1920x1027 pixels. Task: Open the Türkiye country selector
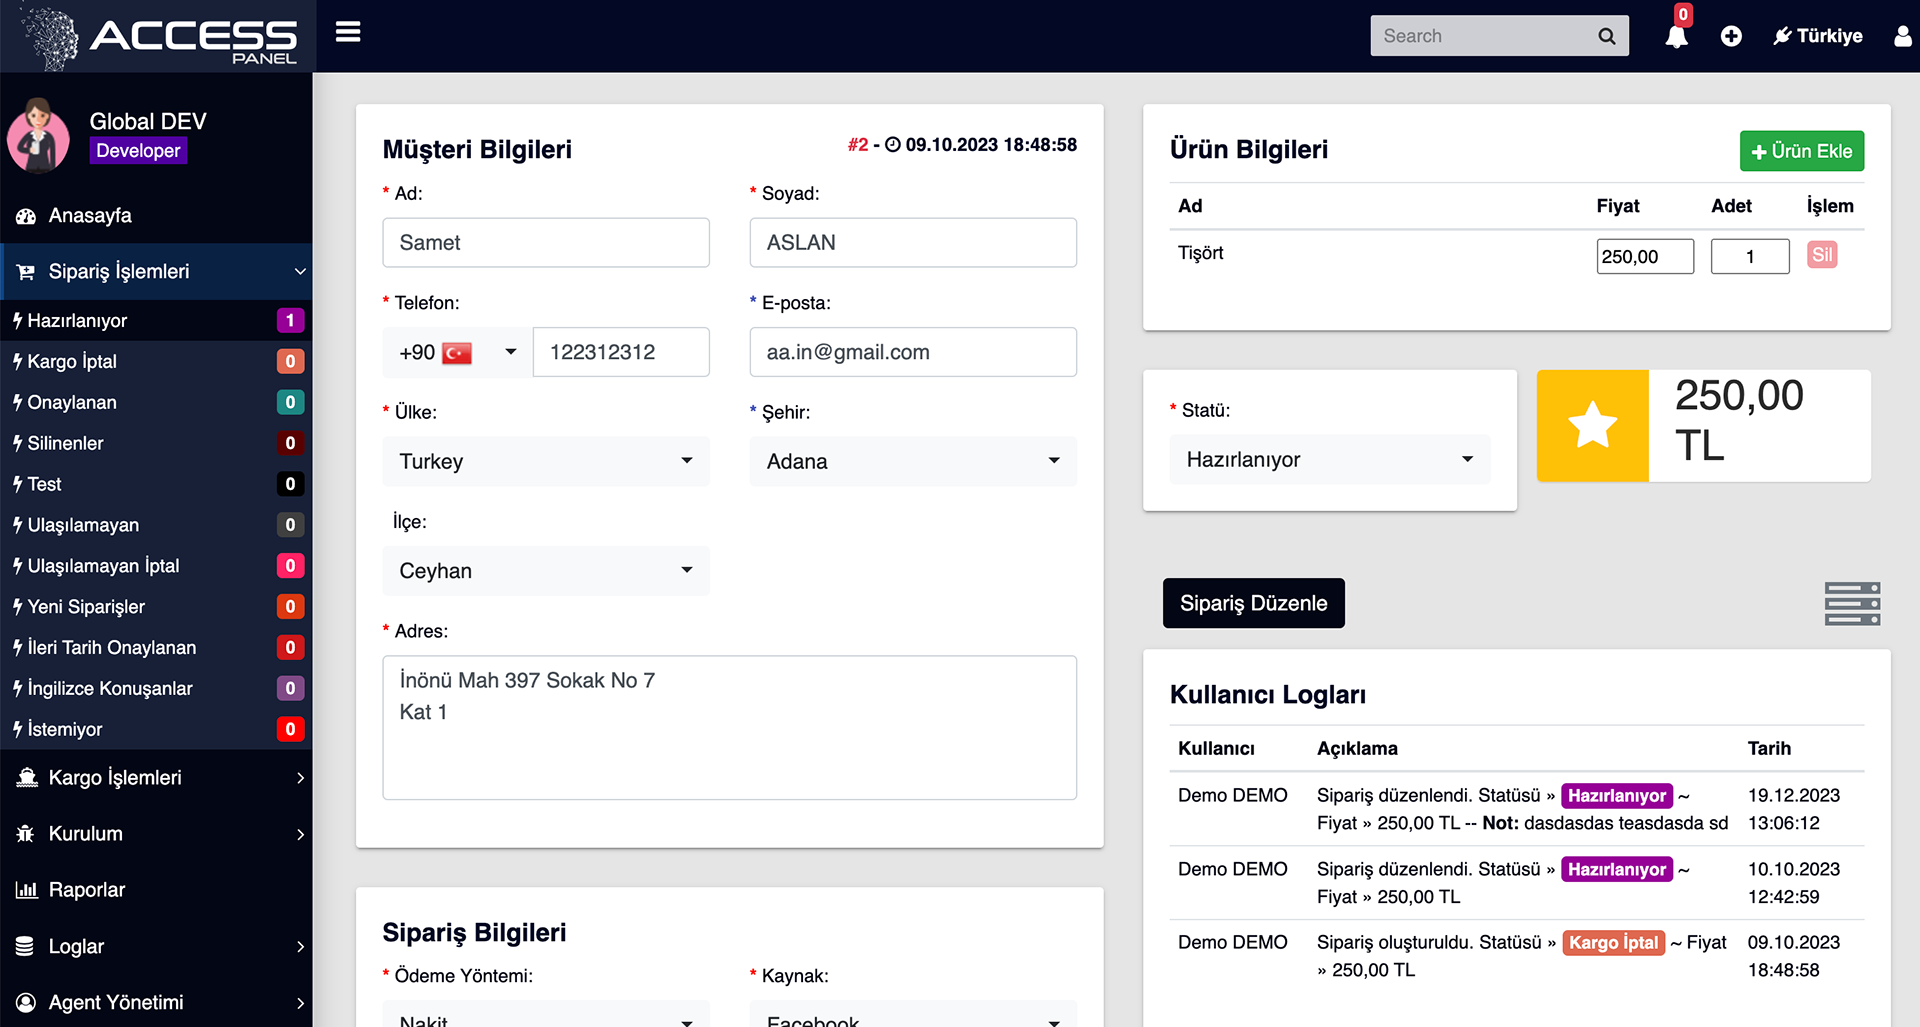point(1818,36)
